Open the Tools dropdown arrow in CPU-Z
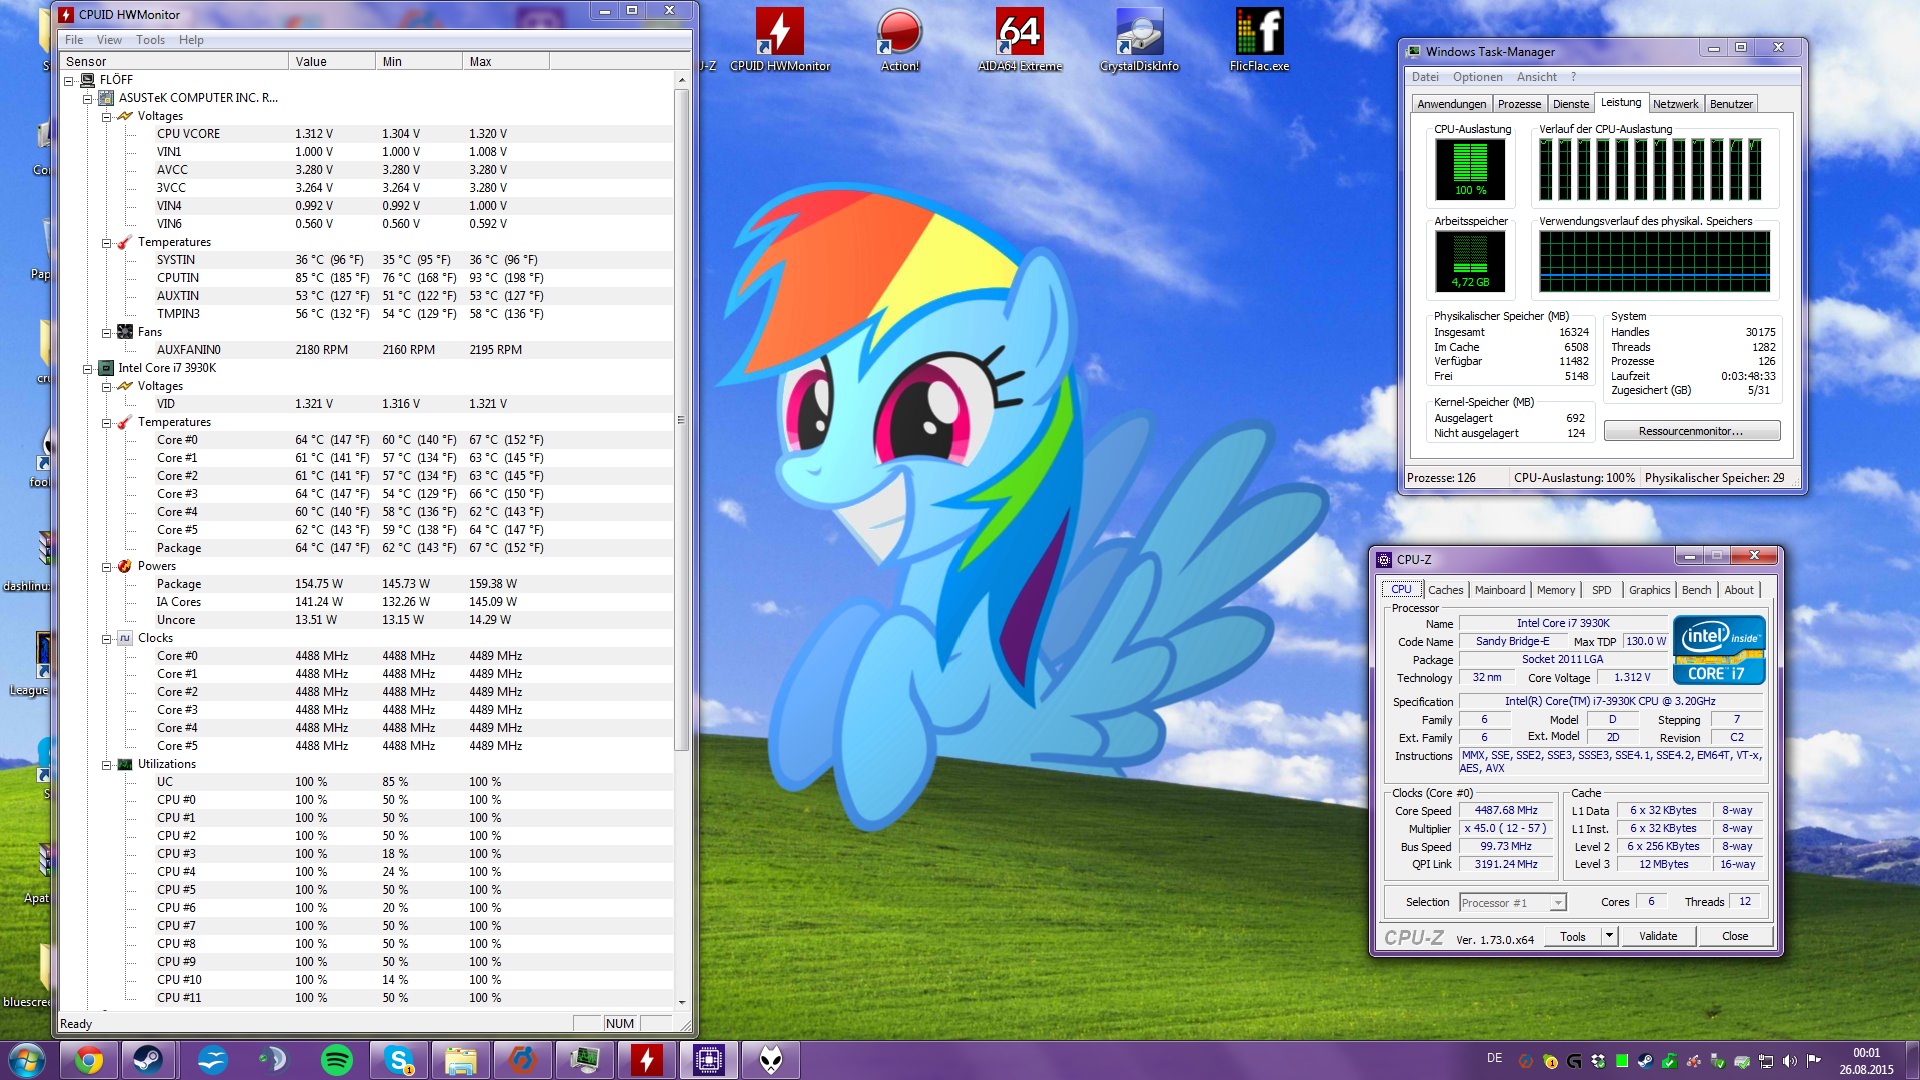Image resolution: width=1920 pixels, height=1080 pixels. pos(1609,936)
